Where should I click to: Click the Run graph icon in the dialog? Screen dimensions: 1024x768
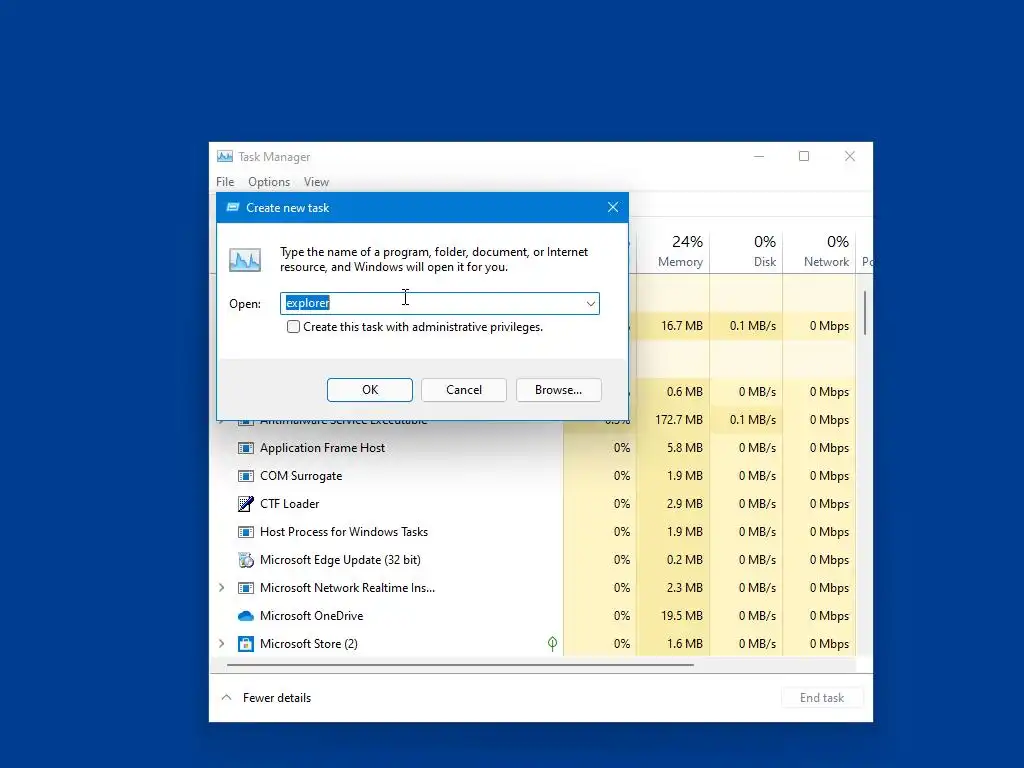pos(245,260)
